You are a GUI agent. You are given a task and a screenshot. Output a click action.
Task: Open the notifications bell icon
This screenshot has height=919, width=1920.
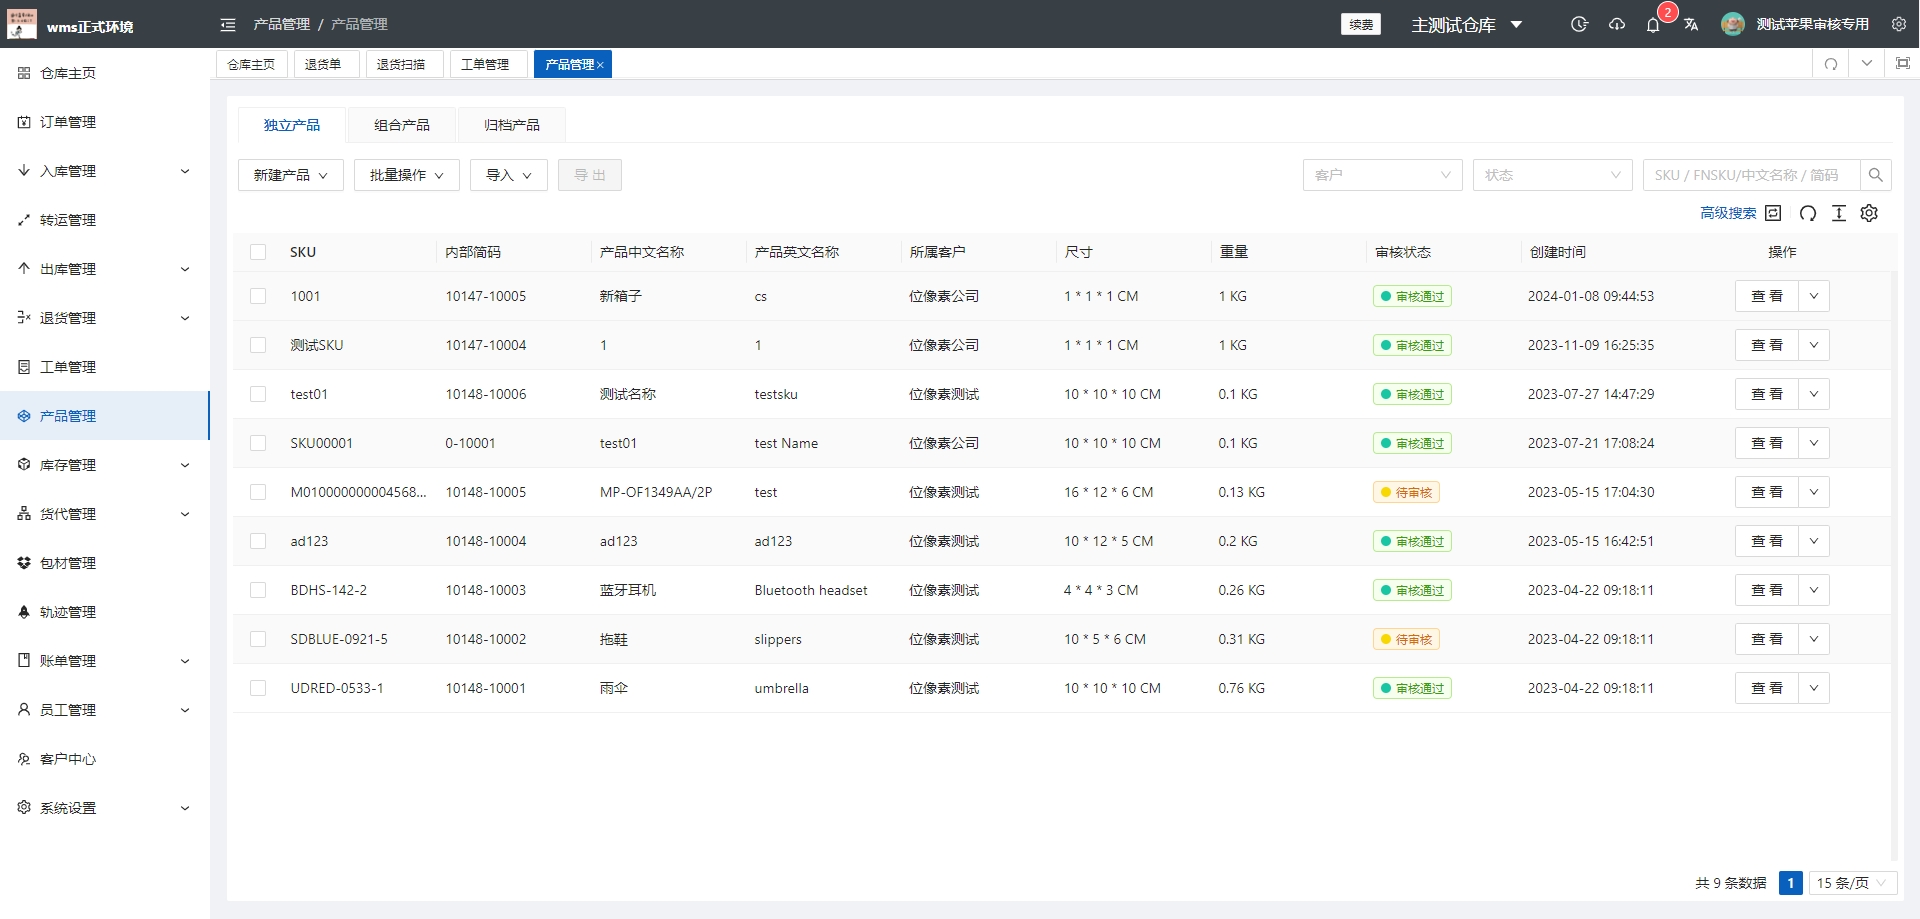1653,25
